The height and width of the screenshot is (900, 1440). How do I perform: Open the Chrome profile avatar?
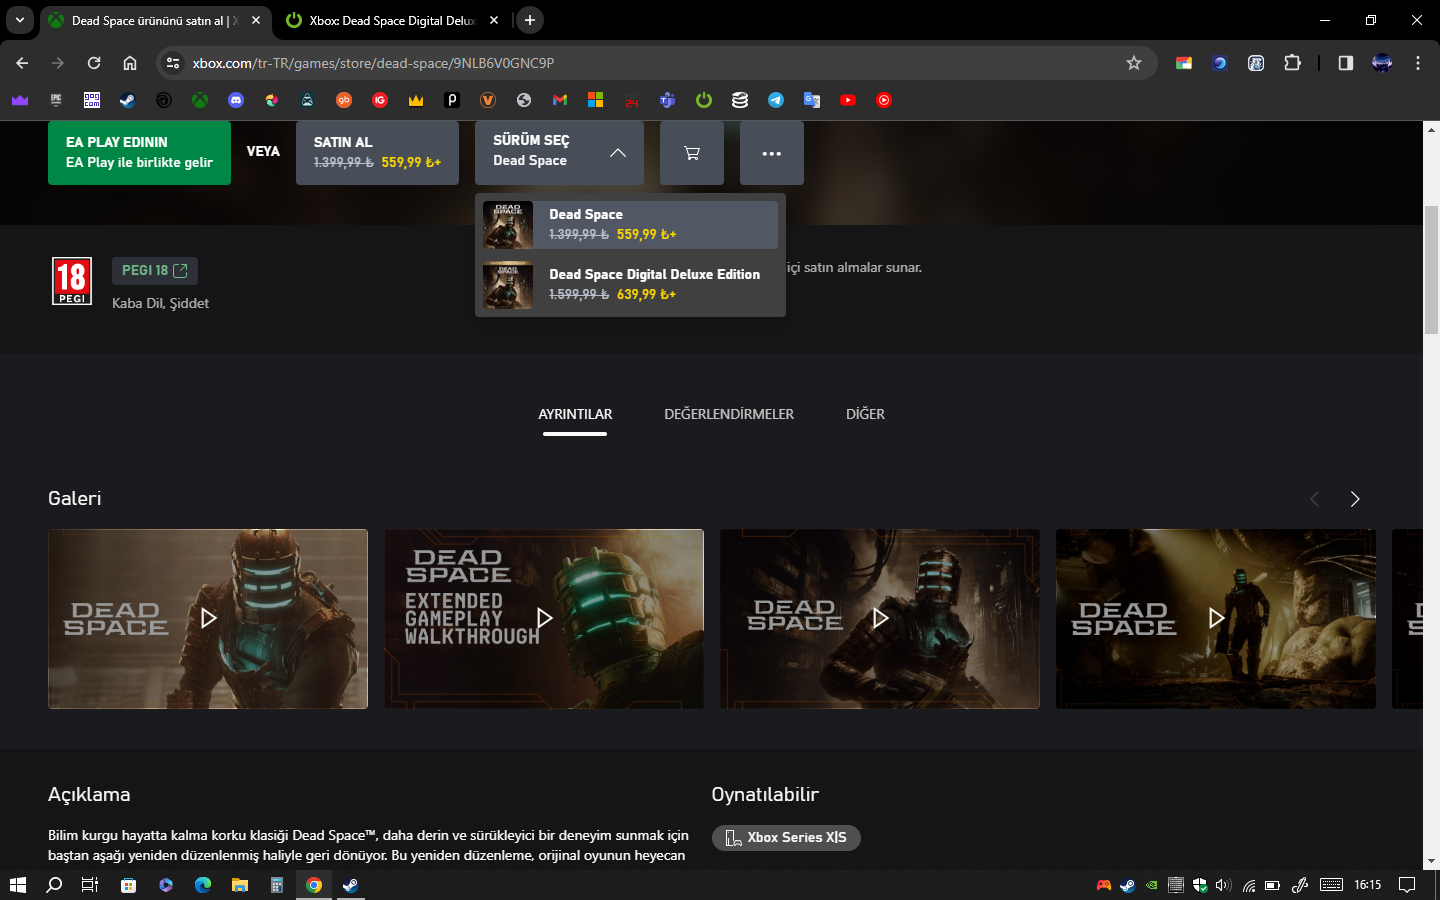coord(1382,63)
